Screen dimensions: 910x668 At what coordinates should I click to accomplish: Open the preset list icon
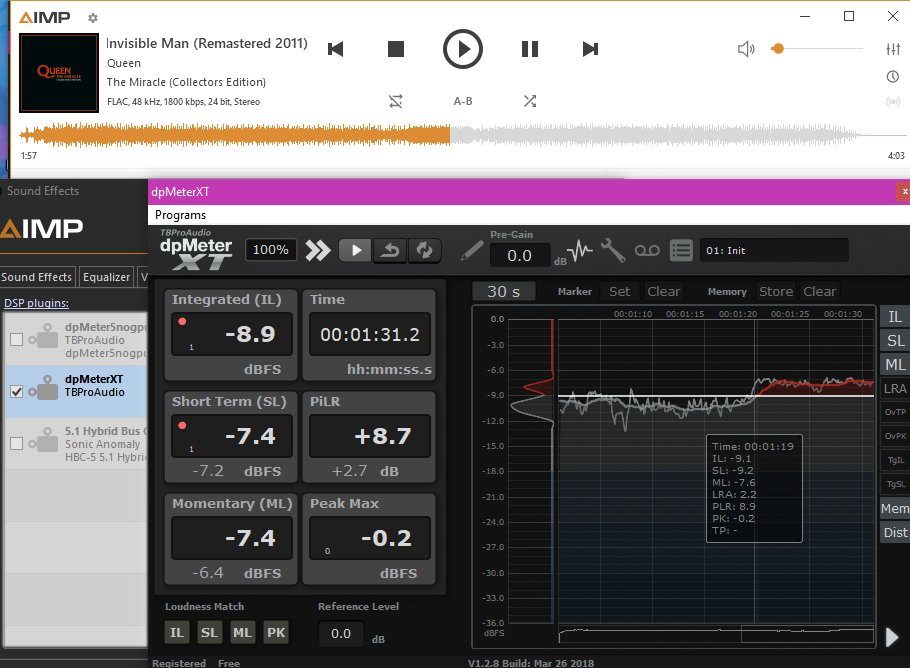pos(681,251)
